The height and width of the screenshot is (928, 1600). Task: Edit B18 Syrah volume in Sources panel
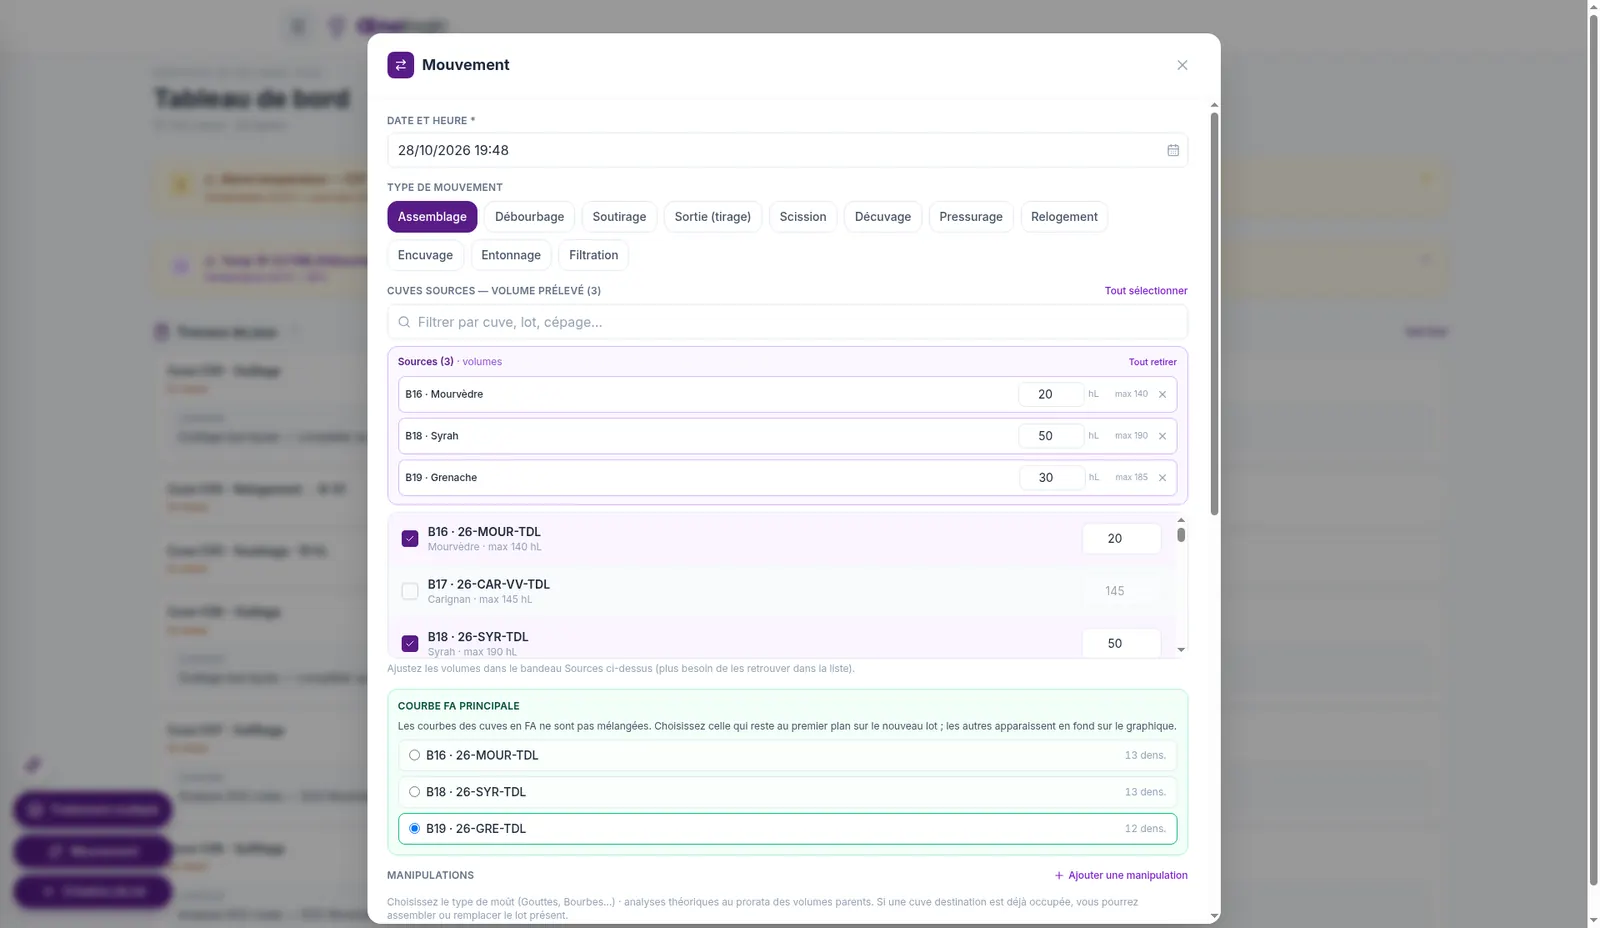[1051, 436]
